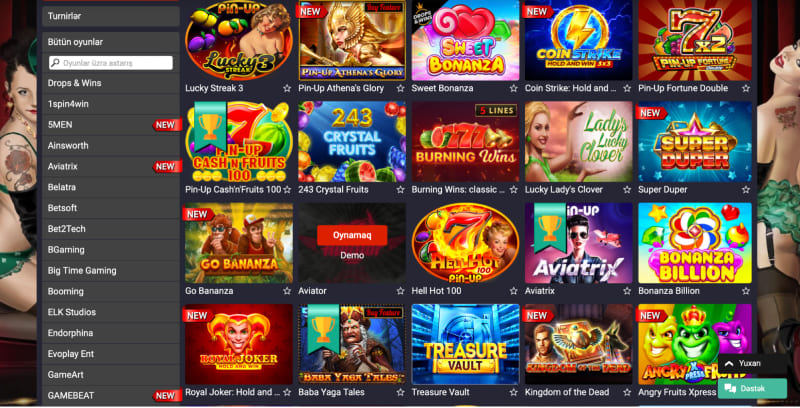This screenshot has height=408, width=800.
Task: Click trophy ribbon on Pin-Up Cash'n'Fruits 100
Action: (x=210, y=126)
